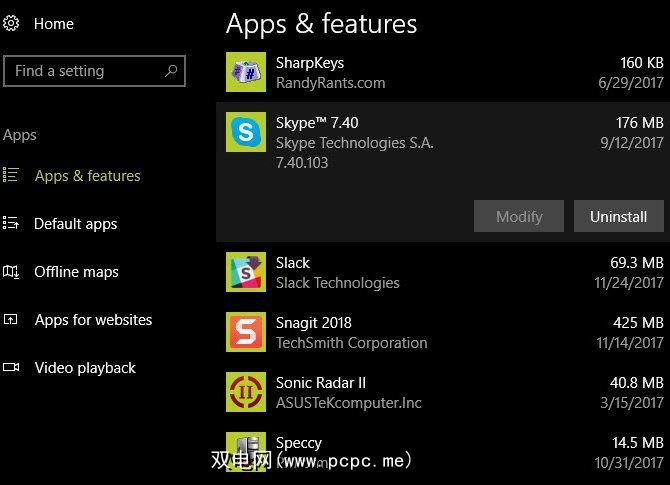Viewport: 670px width, 485px height.
Task: Open Video playback section
Action: coord(85,368)
